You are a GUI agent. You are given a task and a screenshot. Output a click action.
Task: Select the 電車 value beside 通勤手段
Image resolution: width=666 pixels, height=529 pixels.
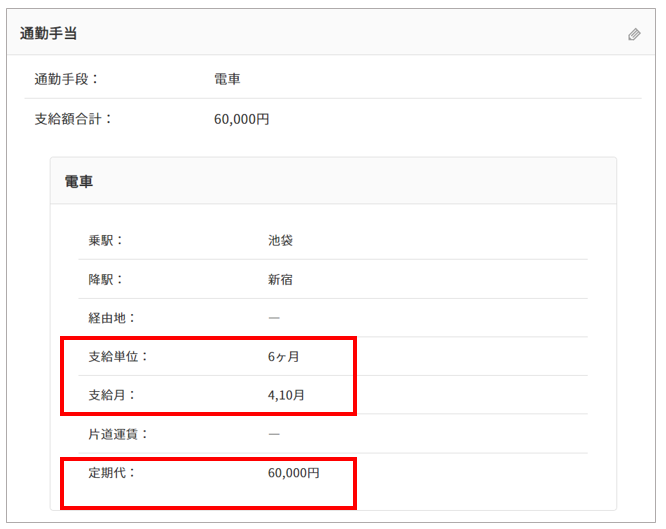tap(227, 79)
